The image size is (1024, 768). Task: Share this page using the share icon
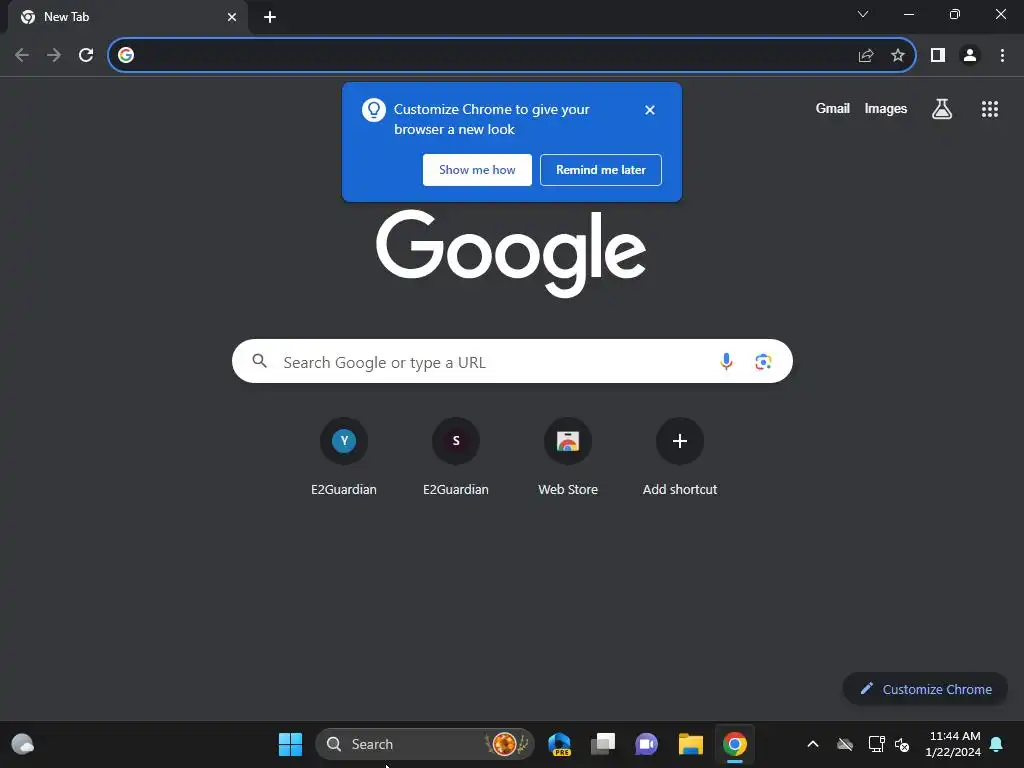[x=866, y=56]
